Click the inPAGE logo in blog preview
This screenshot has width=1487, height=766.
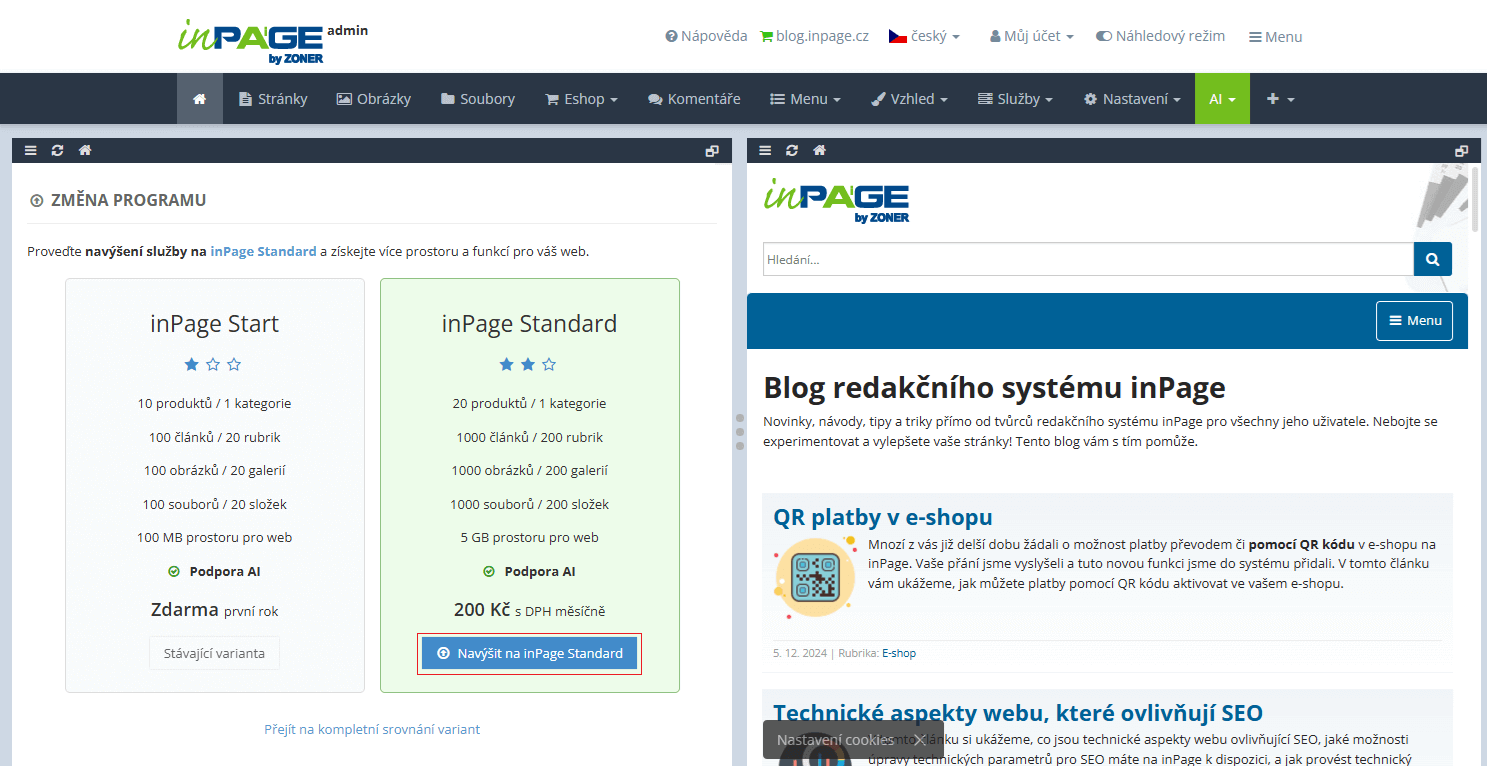pyautogui.click(x=836, y=200)
